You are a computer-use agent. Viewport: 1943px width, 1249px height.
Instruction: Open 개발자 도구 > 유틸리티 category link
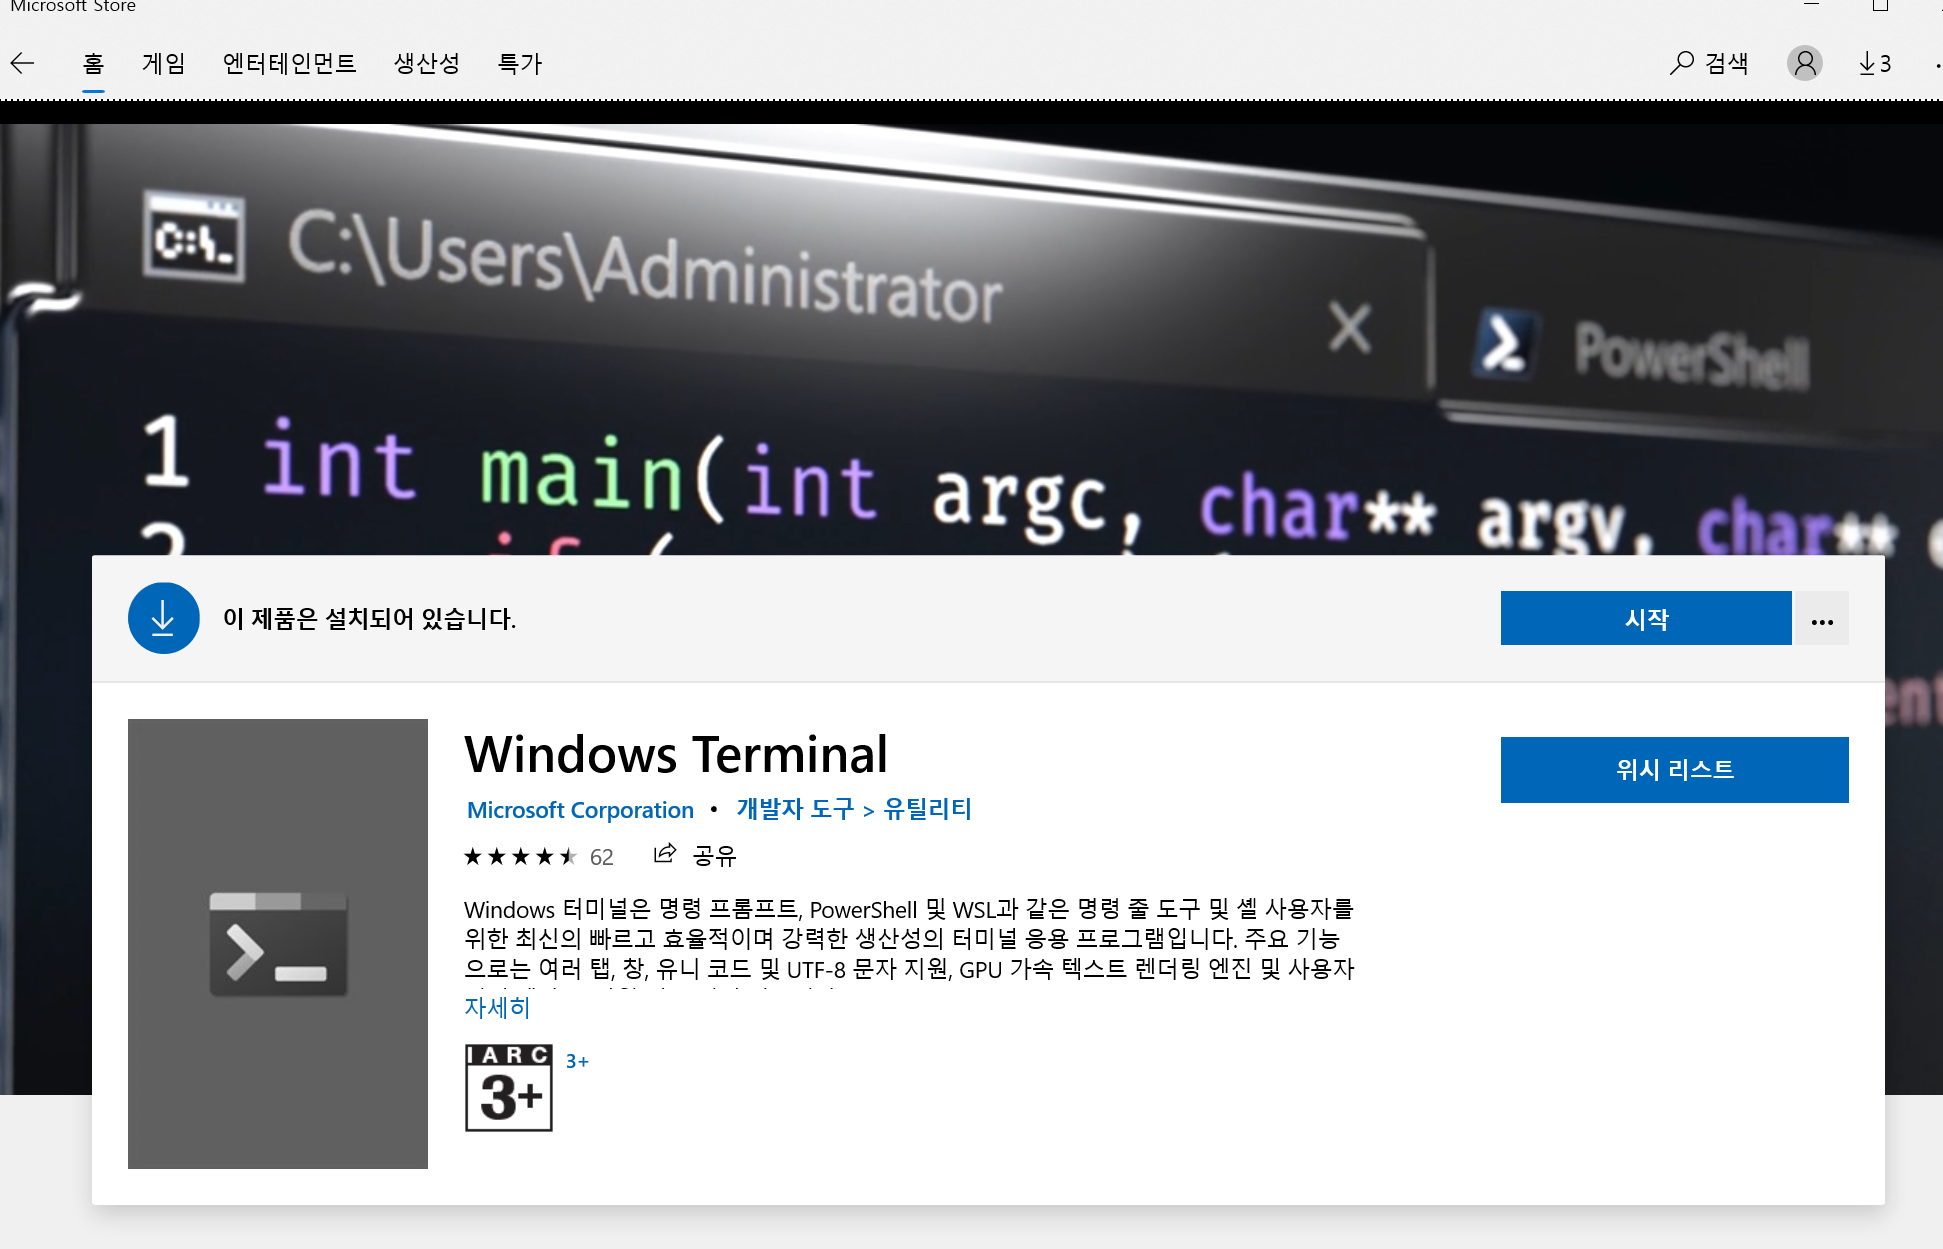point(854,809)
